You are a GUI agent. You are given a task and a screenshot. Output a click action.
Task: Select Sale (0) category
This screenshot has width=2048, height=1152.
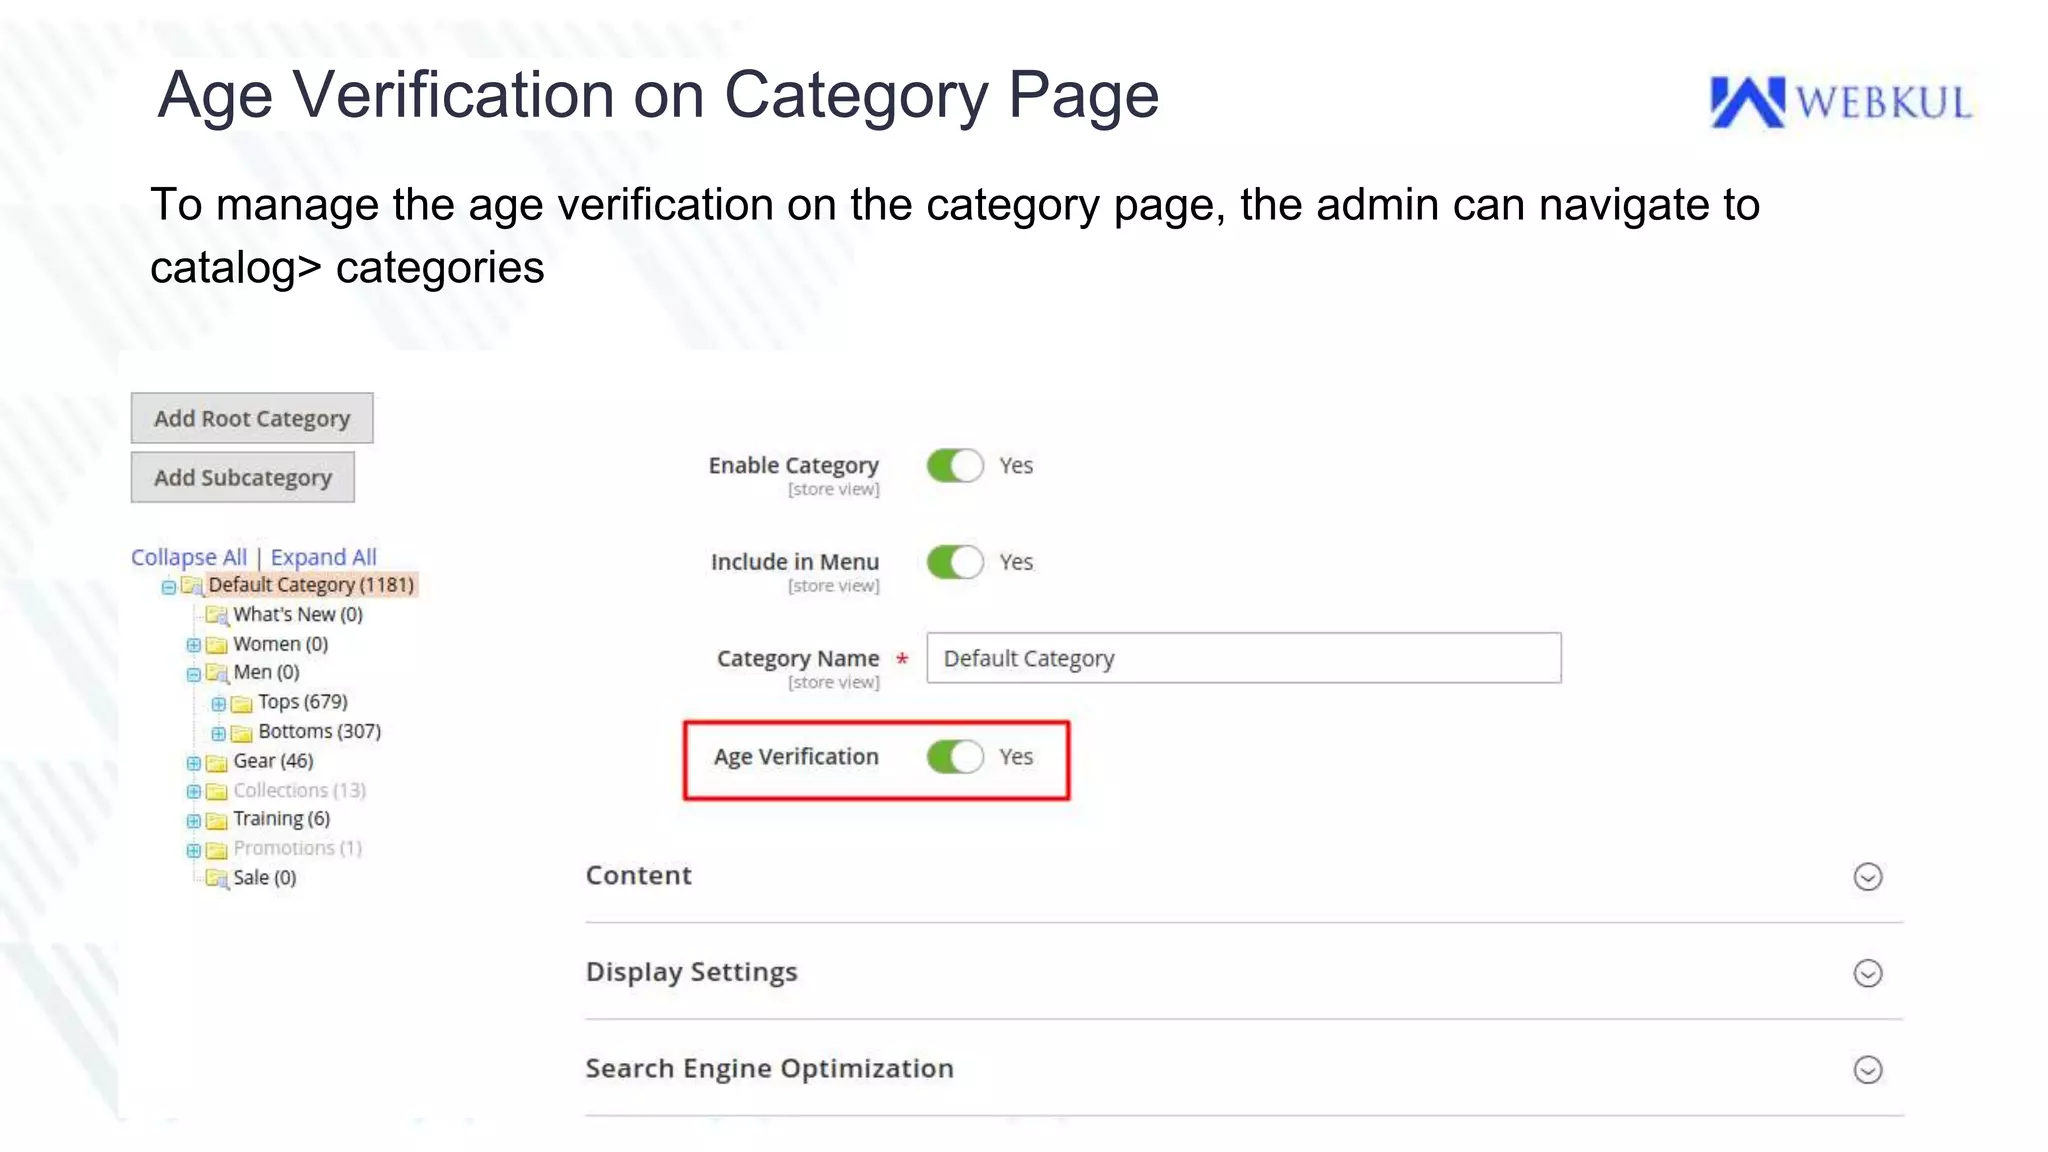point(265,878)
